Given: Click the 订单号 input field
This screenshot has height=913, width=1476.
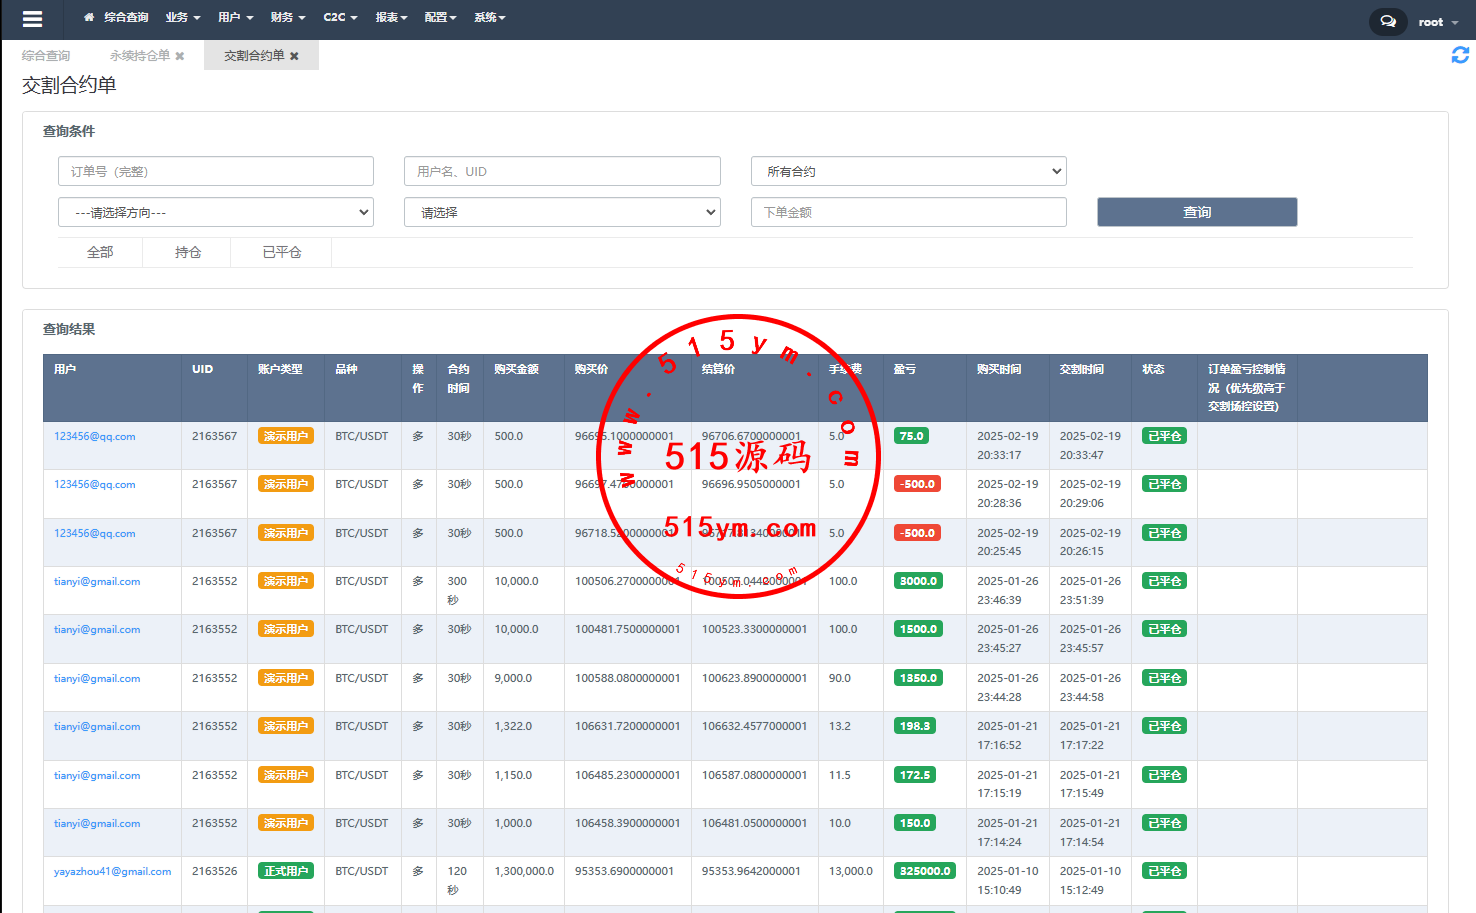Looking at the screenshot, I should [x=216, y=172].
